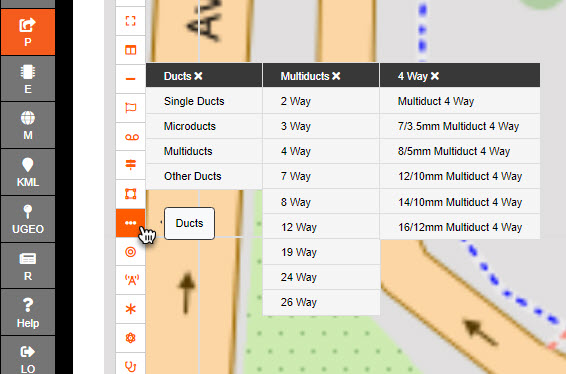
Task: Choose Other Ducts from Ducts menu
Action: click(204, 176)
